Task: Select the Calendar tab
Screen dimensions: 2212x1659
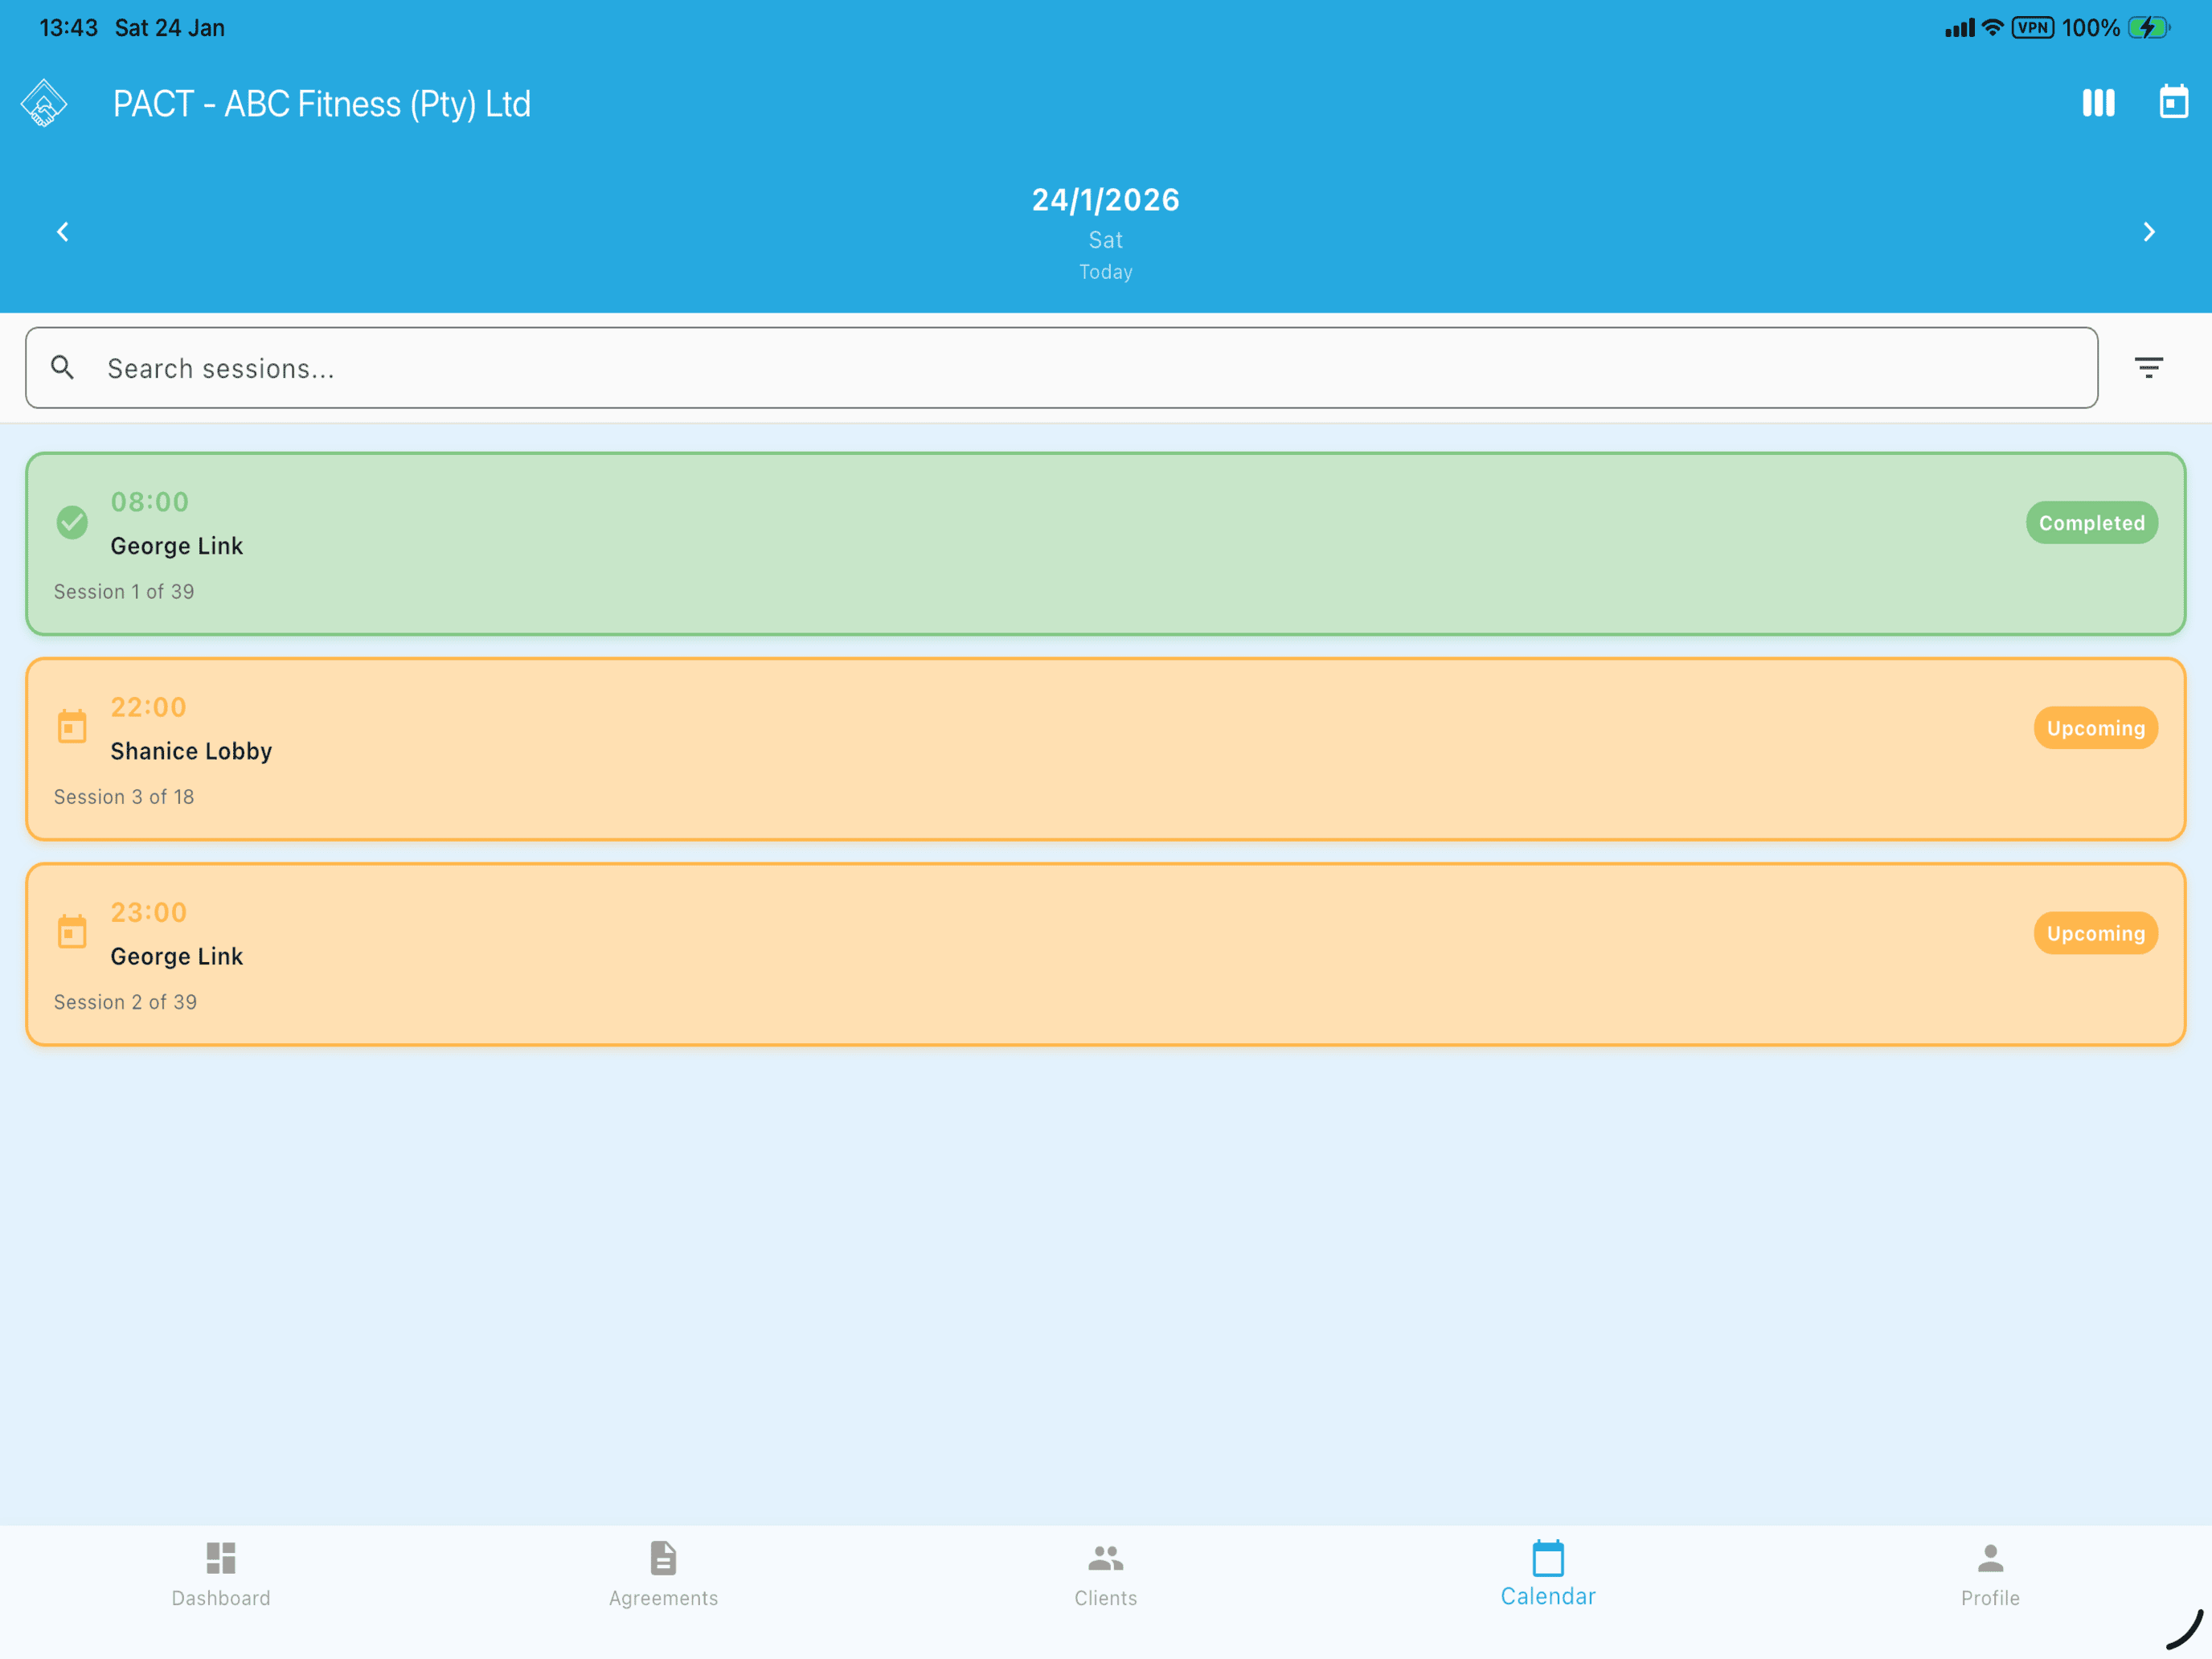Action: click(x=1548, y=1574)
